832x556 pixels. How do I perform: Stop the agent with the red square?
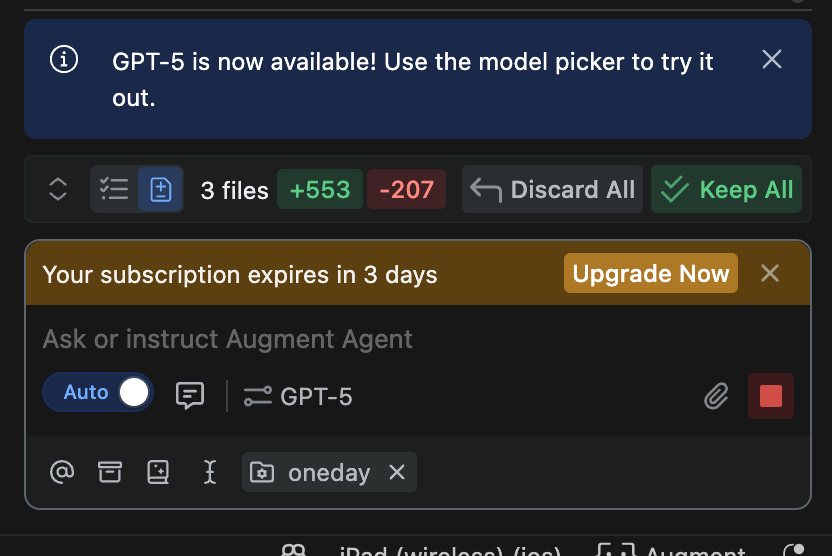771,396
